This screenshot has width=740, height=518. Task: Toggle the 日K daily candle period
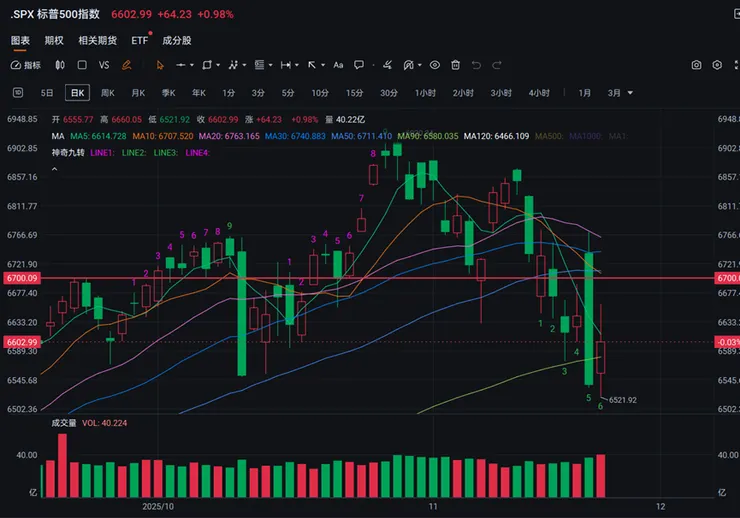tap(77, 93)
